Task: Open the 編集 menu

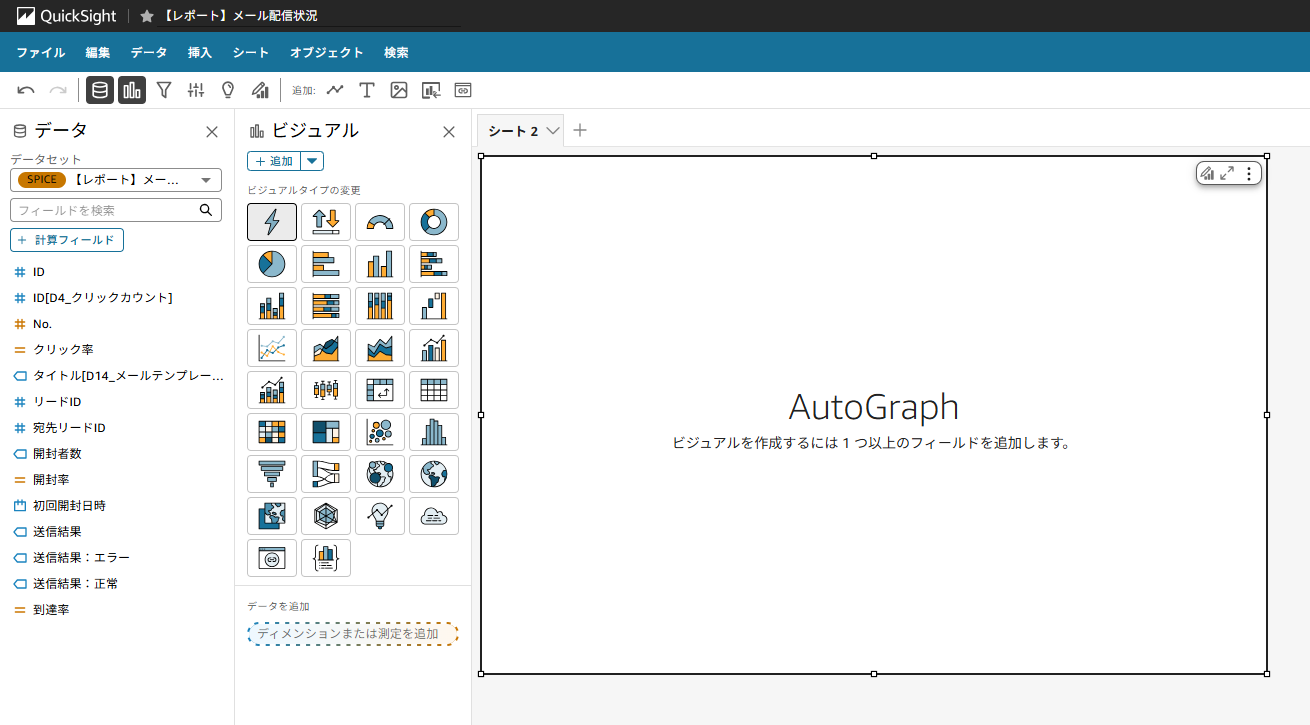Action: [x=98, y=52]
